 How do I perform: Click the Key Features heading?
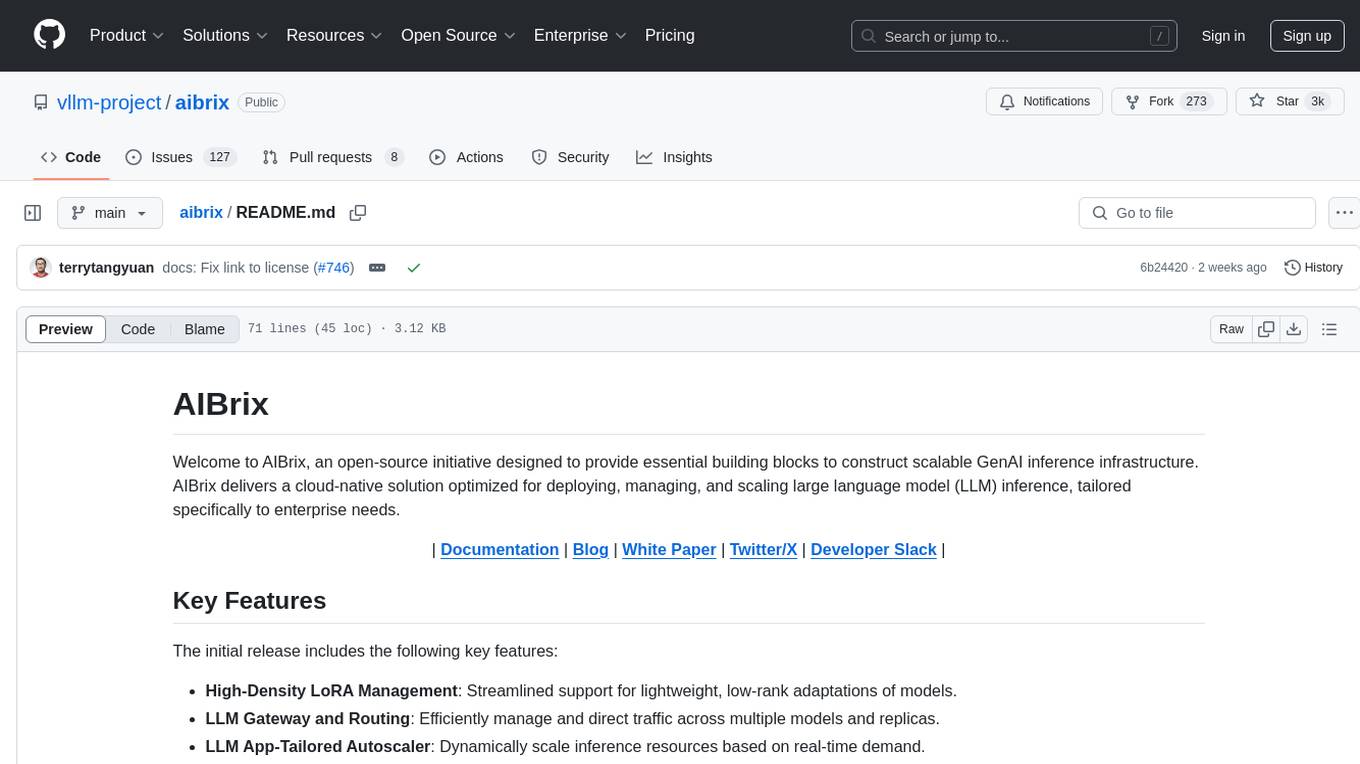click(250, 600)
